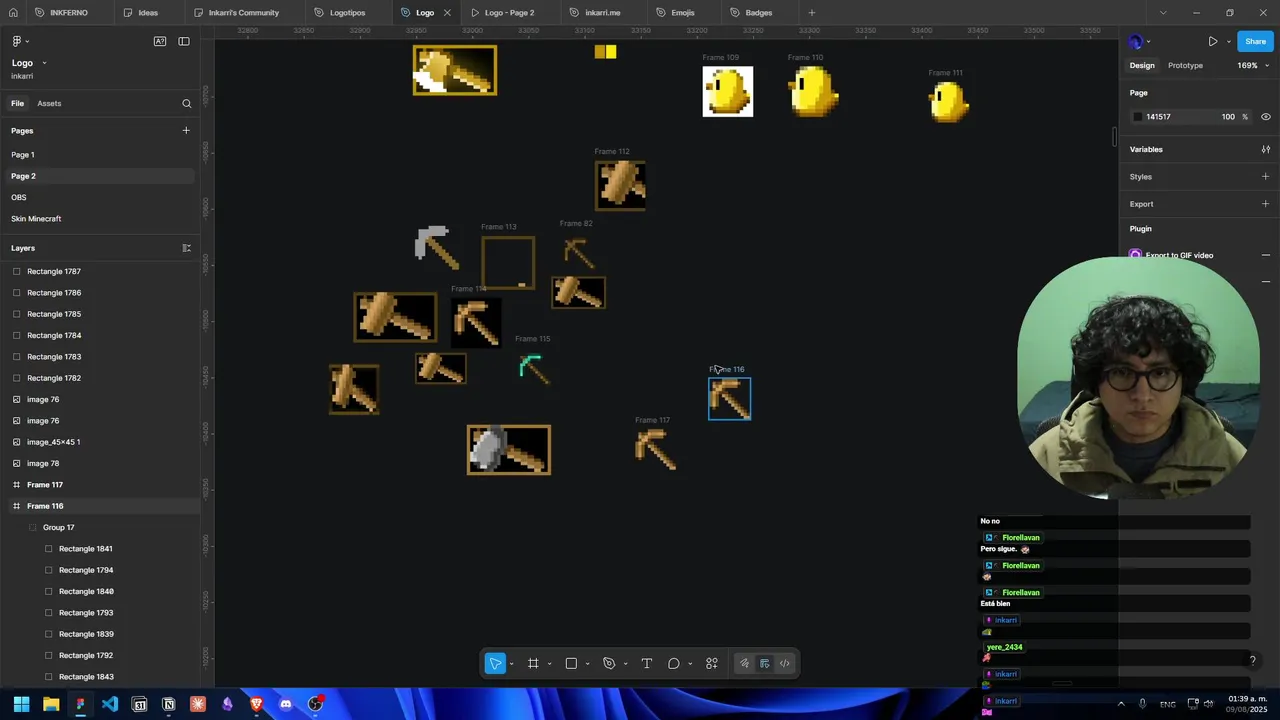
Task: Open variables settings icon
Action: 1265,149
